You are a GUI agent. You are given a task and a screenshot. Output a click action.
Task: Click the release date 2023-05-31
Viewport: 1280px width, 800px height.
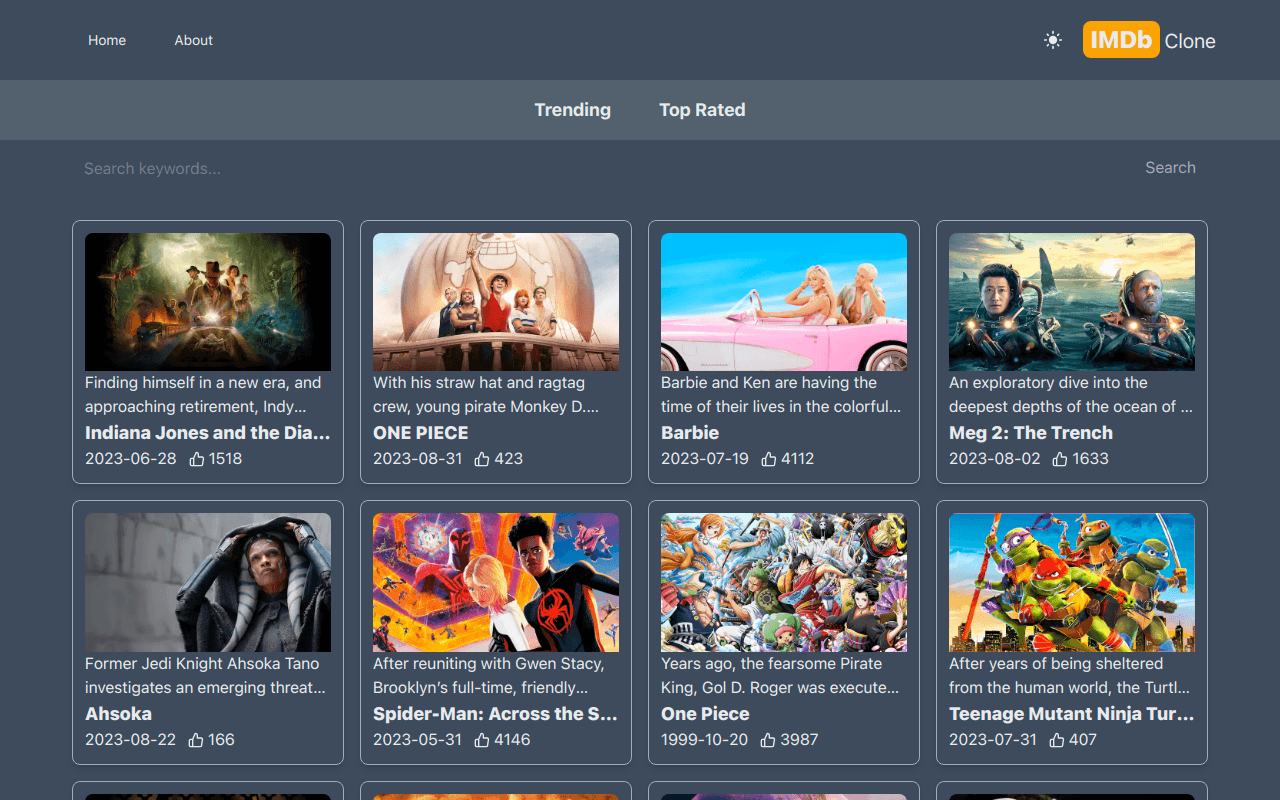tap(418, 740)
